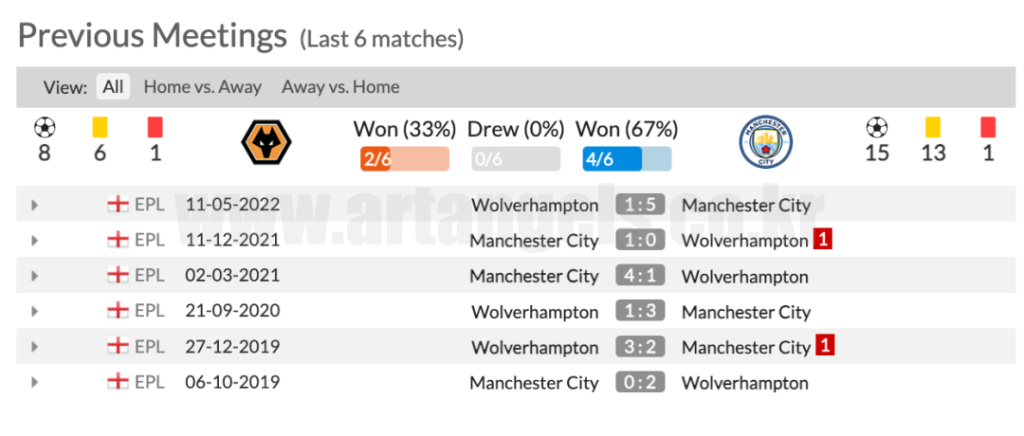Click the orange 2/6 Wolverhampton win bar
The height and width of the screenshot is (436, 1024).
(404, 159)
